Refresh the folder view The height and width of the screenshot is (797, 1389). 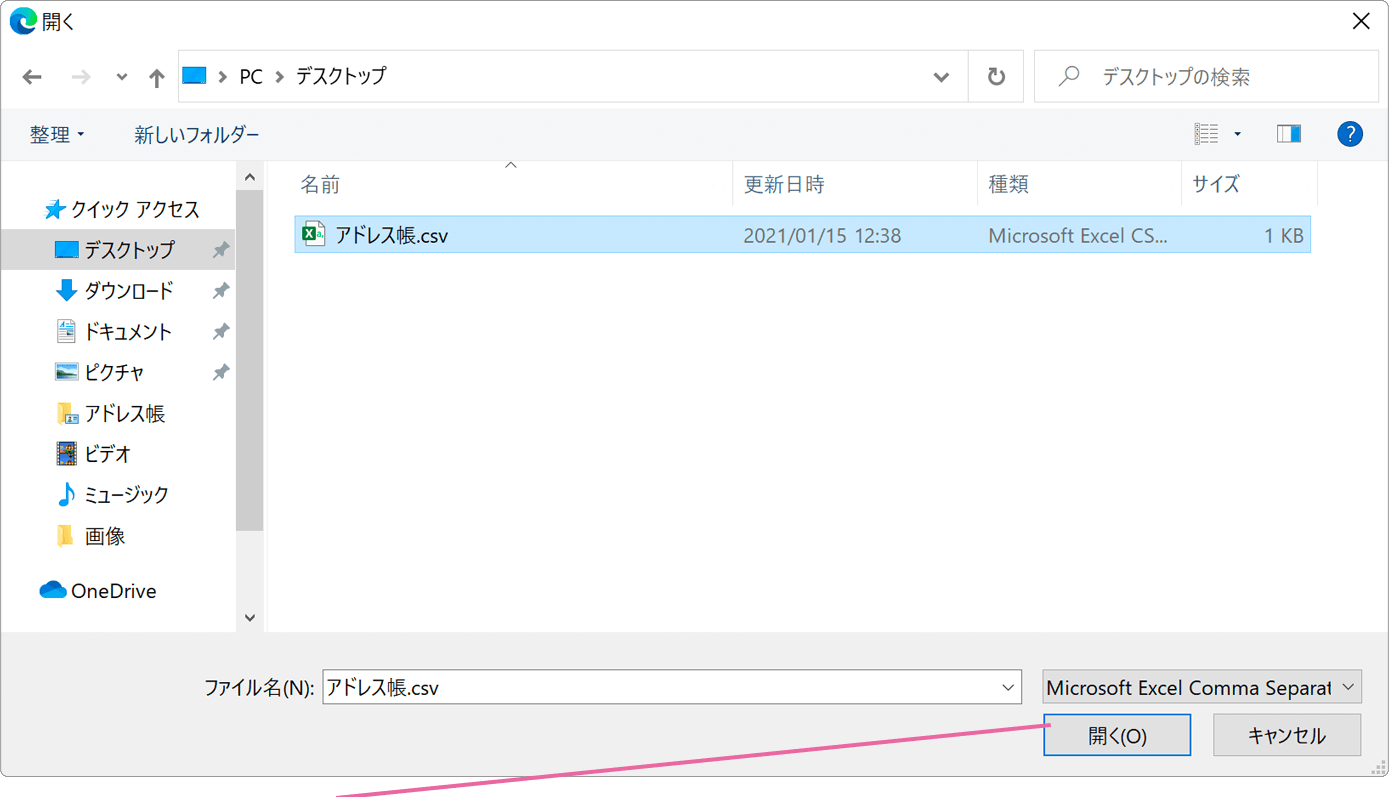996,77
